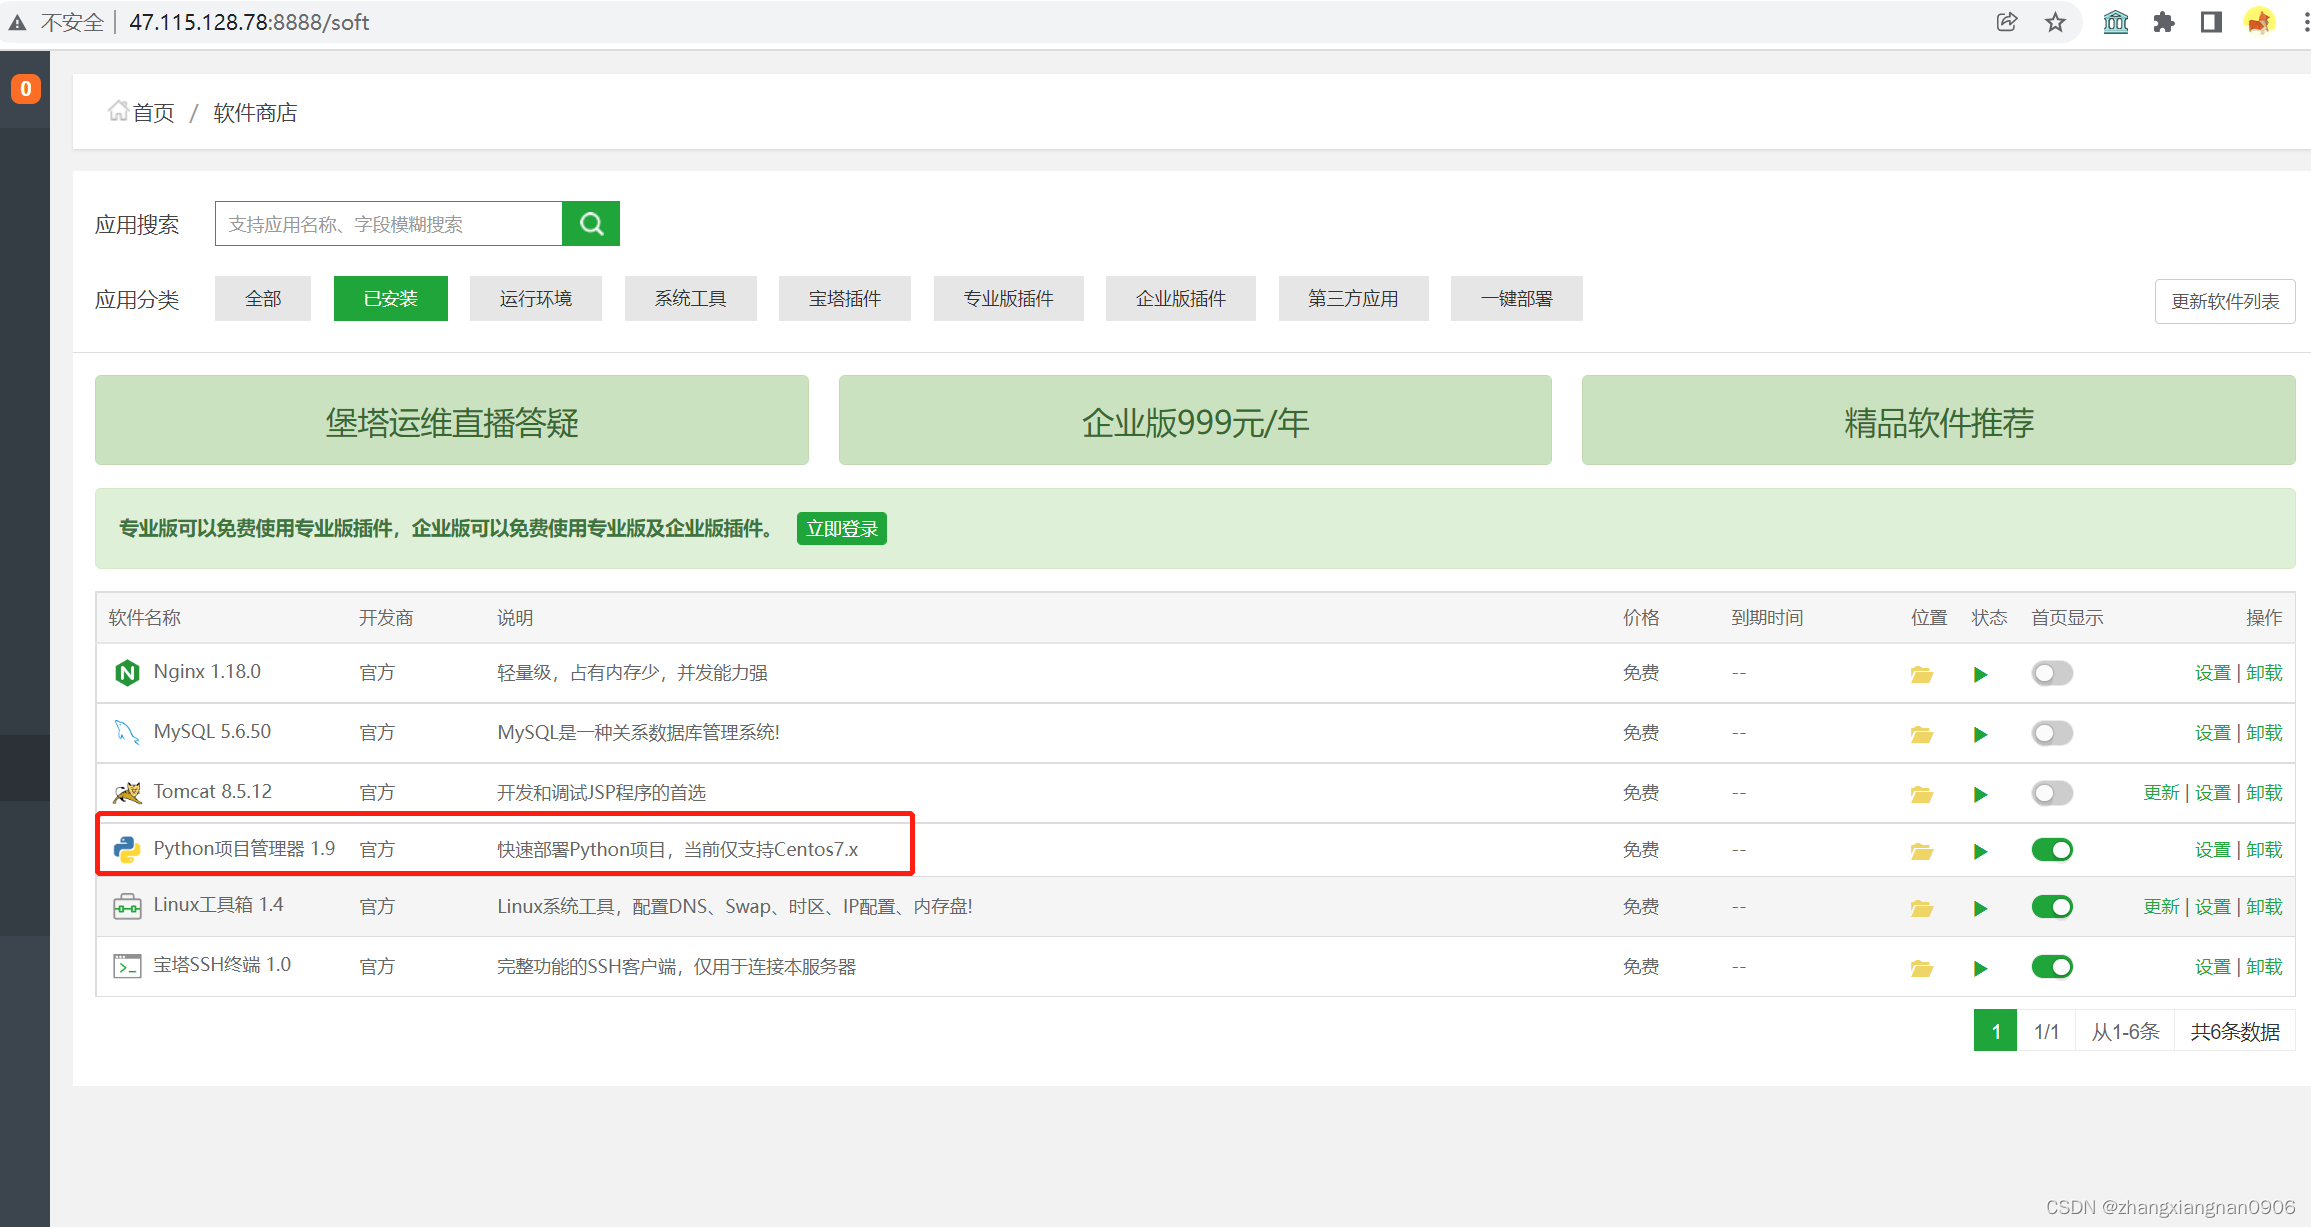The height and width of the screenshot is (1227, 2311).
Task: Disable homepage display for Python项目管理器
Action: click(2051, 850)
